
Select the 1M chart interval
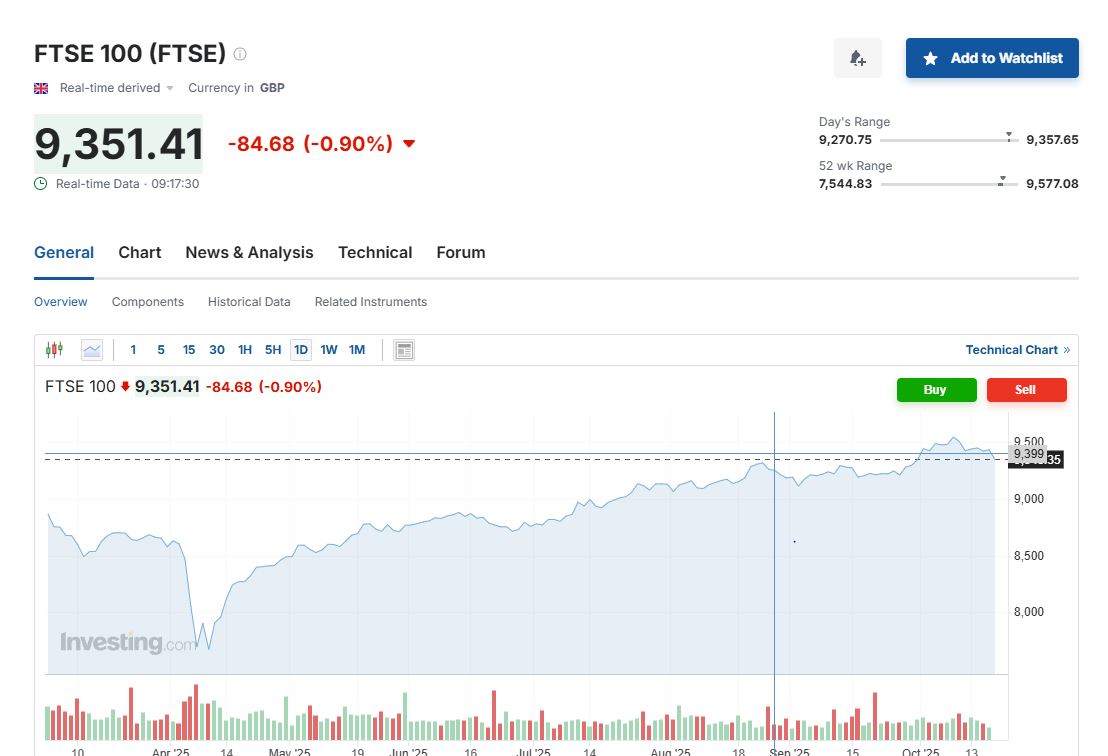[x=357, y=350]
